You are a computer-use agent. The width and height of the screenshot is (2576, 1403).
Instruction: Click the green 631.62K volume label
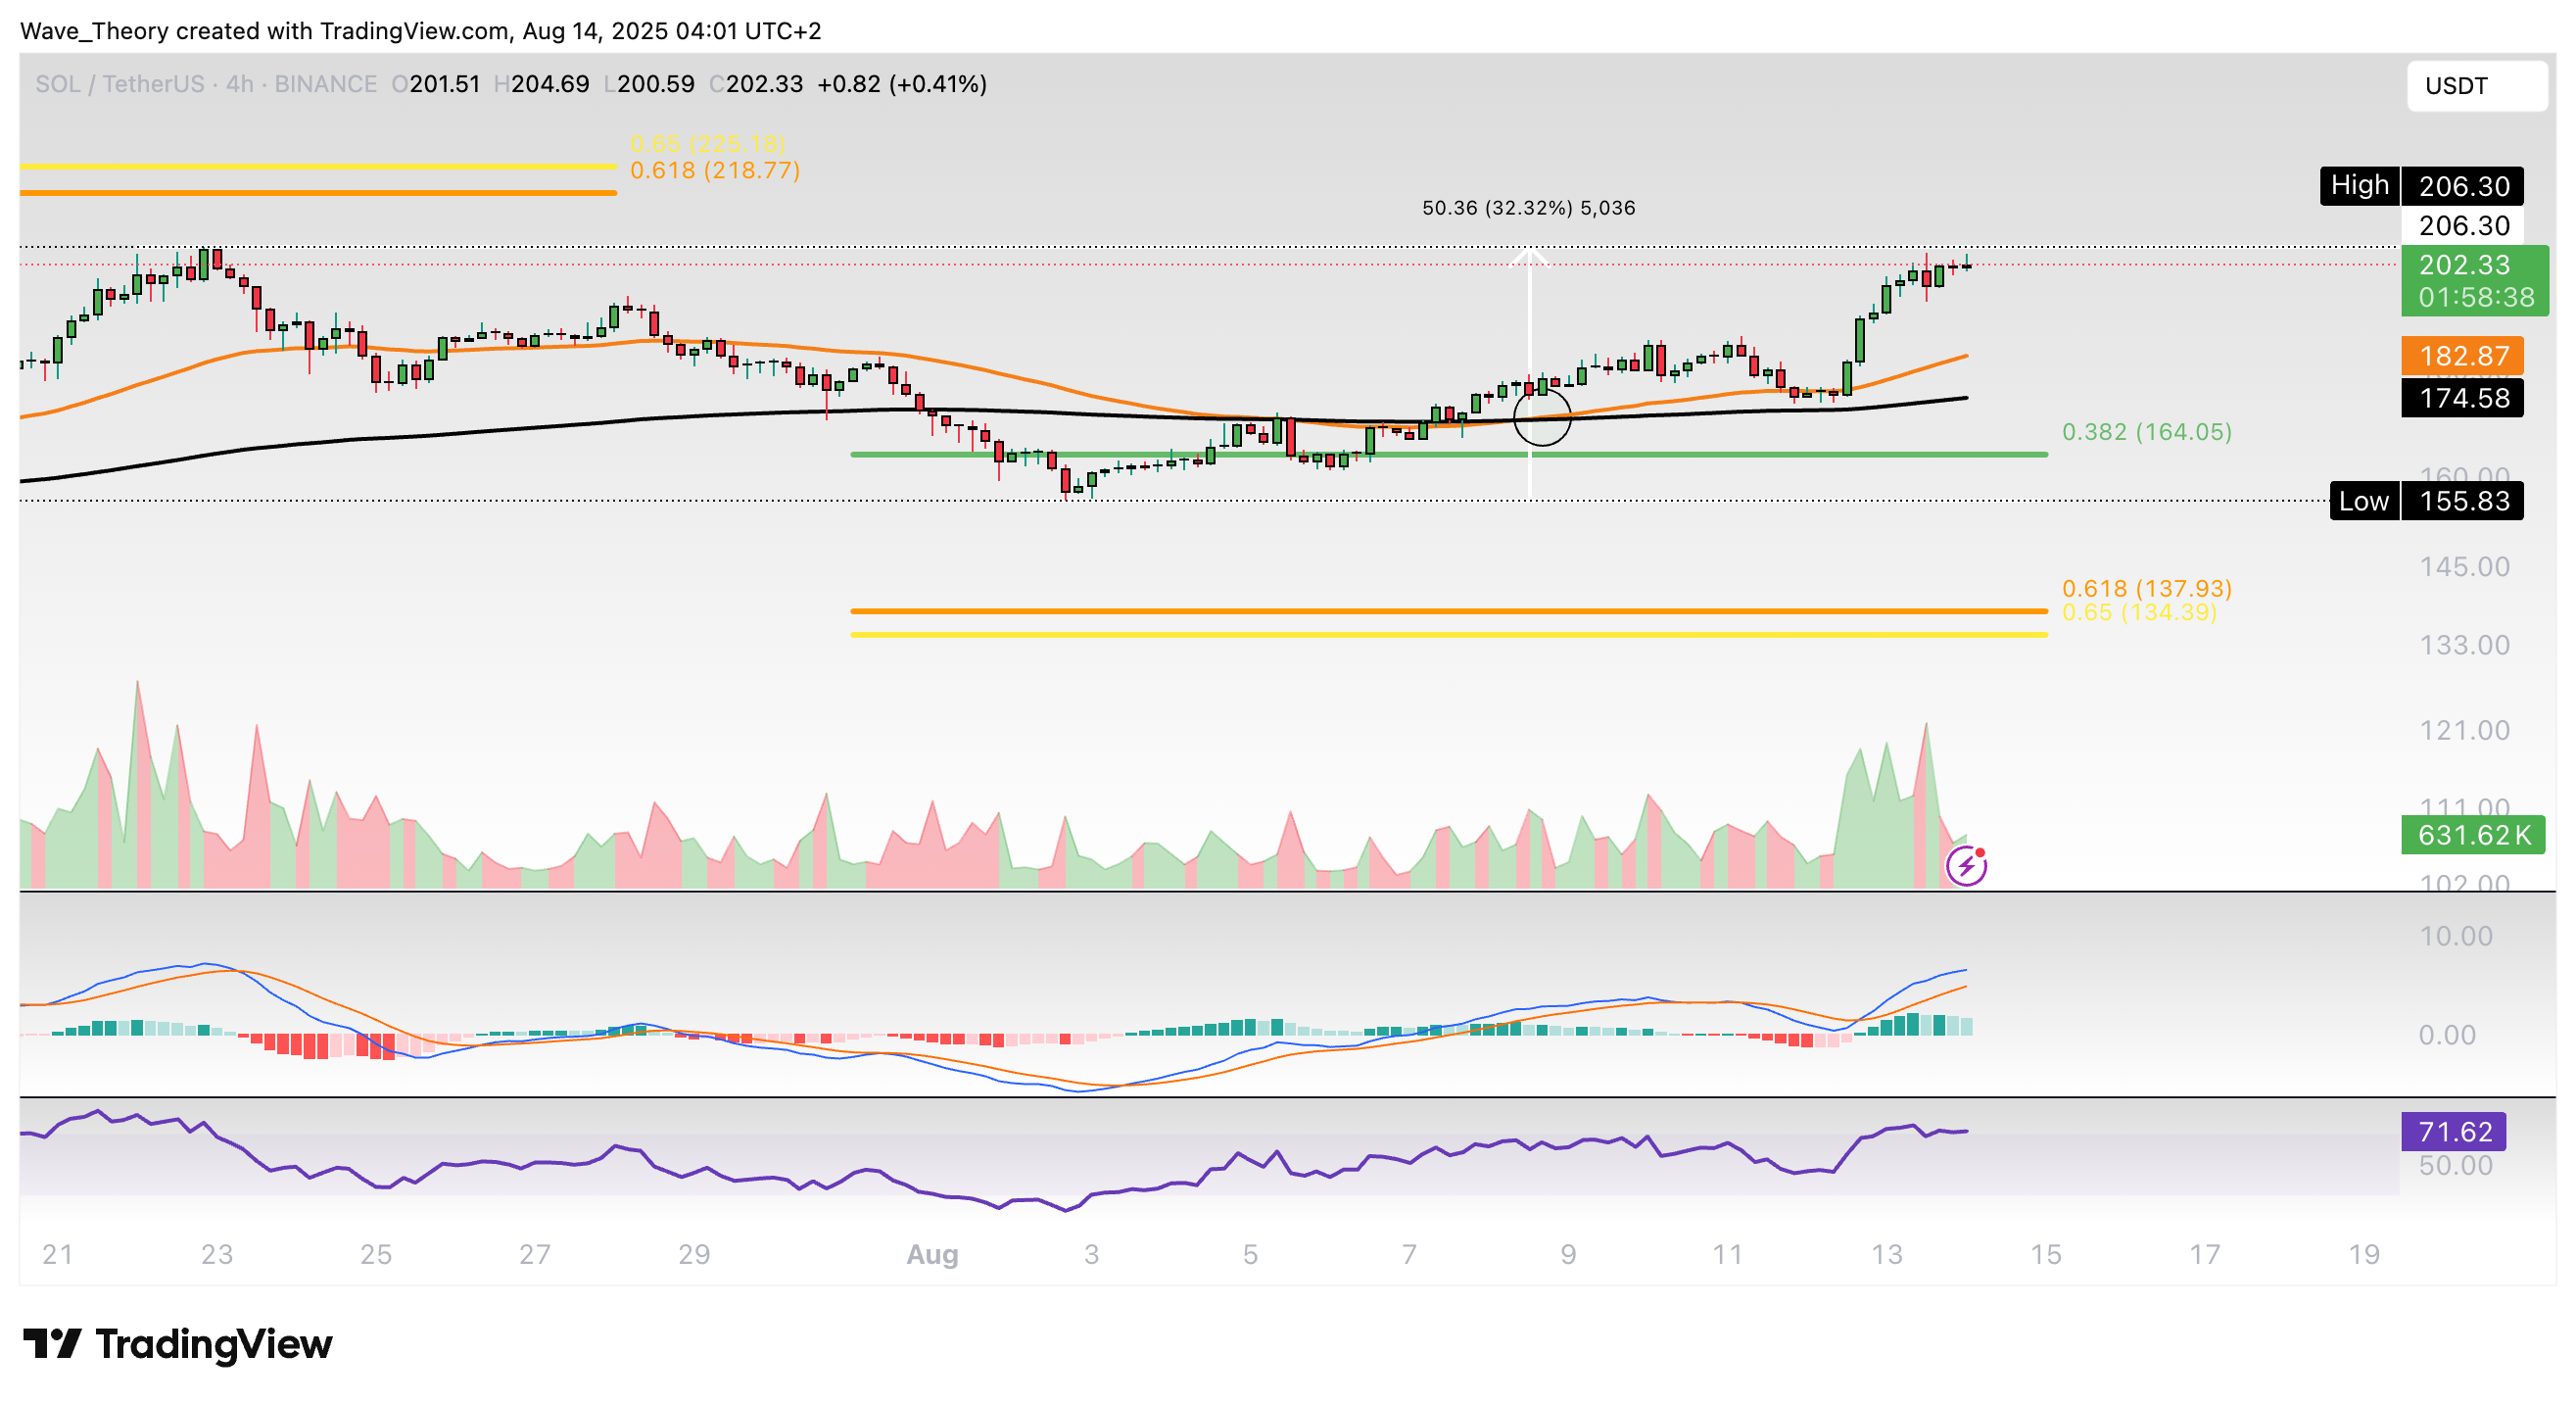2472,834
